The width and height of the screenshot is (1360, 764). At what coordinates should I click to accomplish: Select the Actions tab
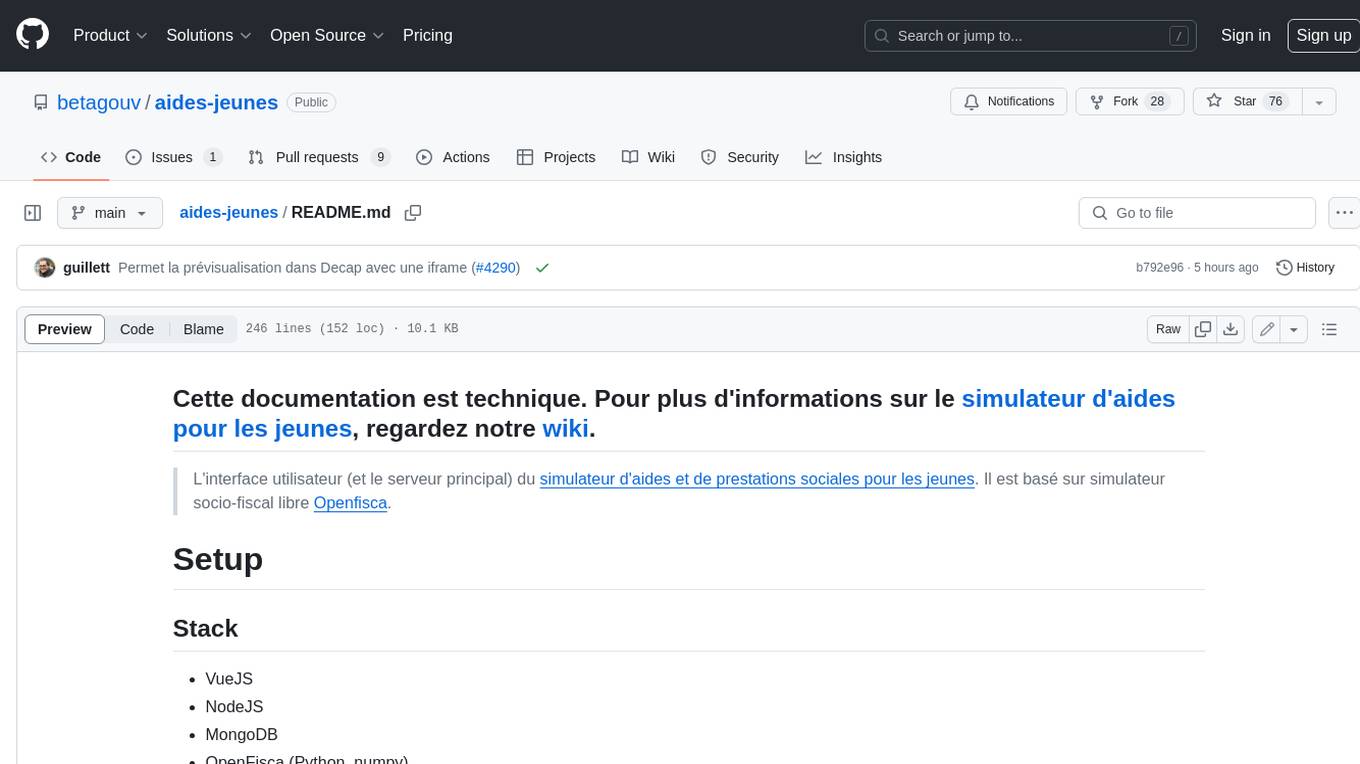pyautogui.click(x=452, y=157)
